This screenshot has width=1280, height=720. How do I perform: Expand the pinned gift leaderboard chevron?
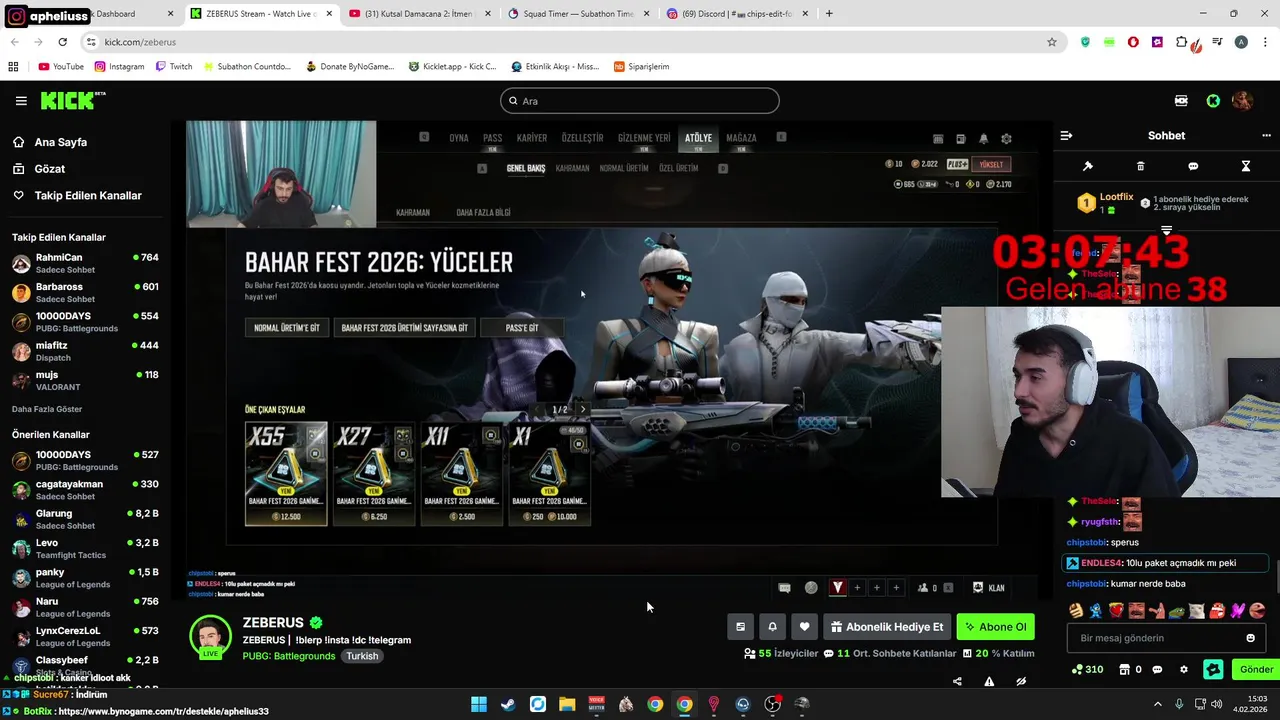(x=1166, y=230)
